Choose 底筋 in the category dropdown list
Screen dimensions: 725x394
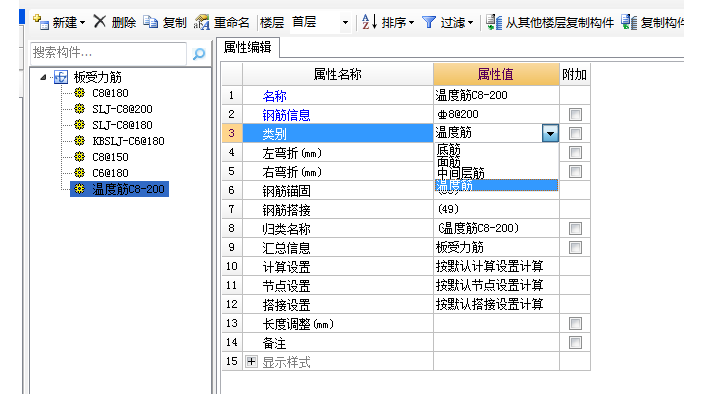click(x=449, y=149)
